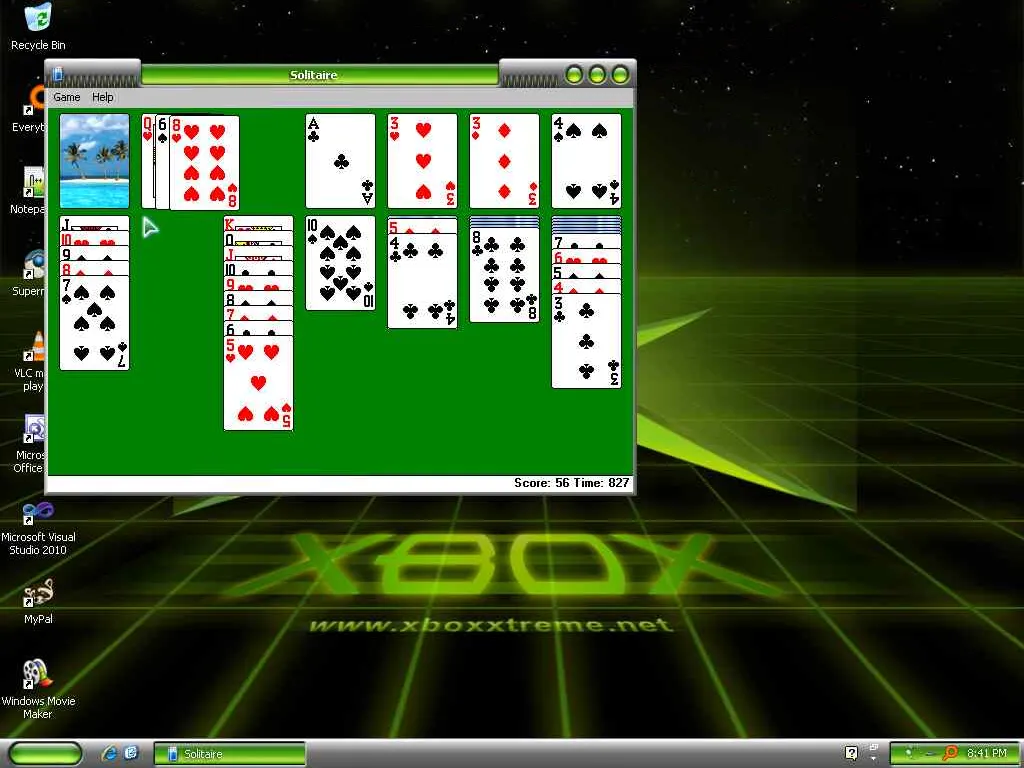Open the Recycle Bin desktop icon

pos(38,27)
